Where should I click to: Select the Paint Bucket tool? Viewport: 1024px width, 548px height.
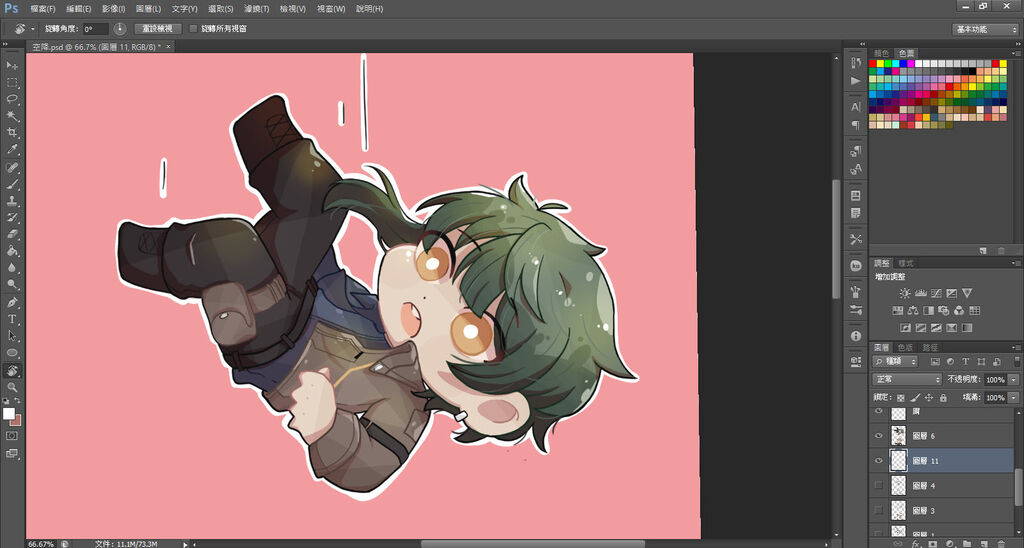[x=12, y=251]
